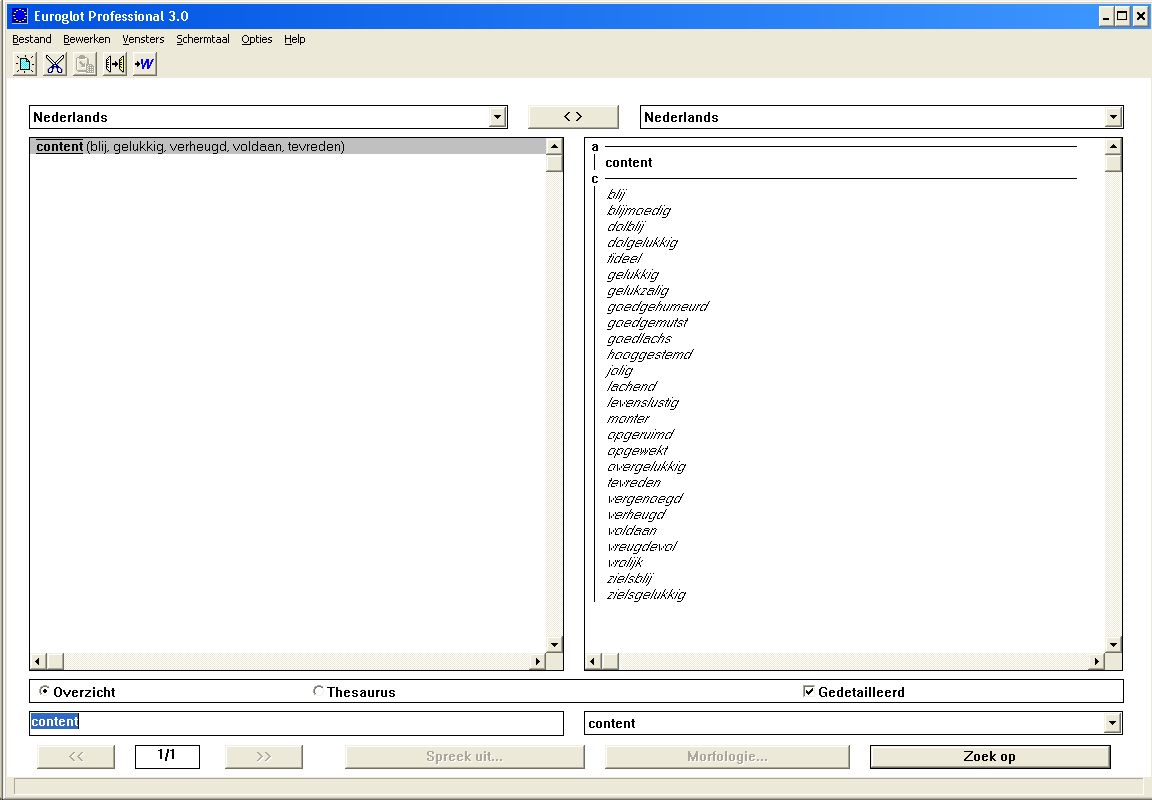Viewport: 1152px width, 800px height.
Task: Click the <> swap languages button
Action: coord(572,117)
